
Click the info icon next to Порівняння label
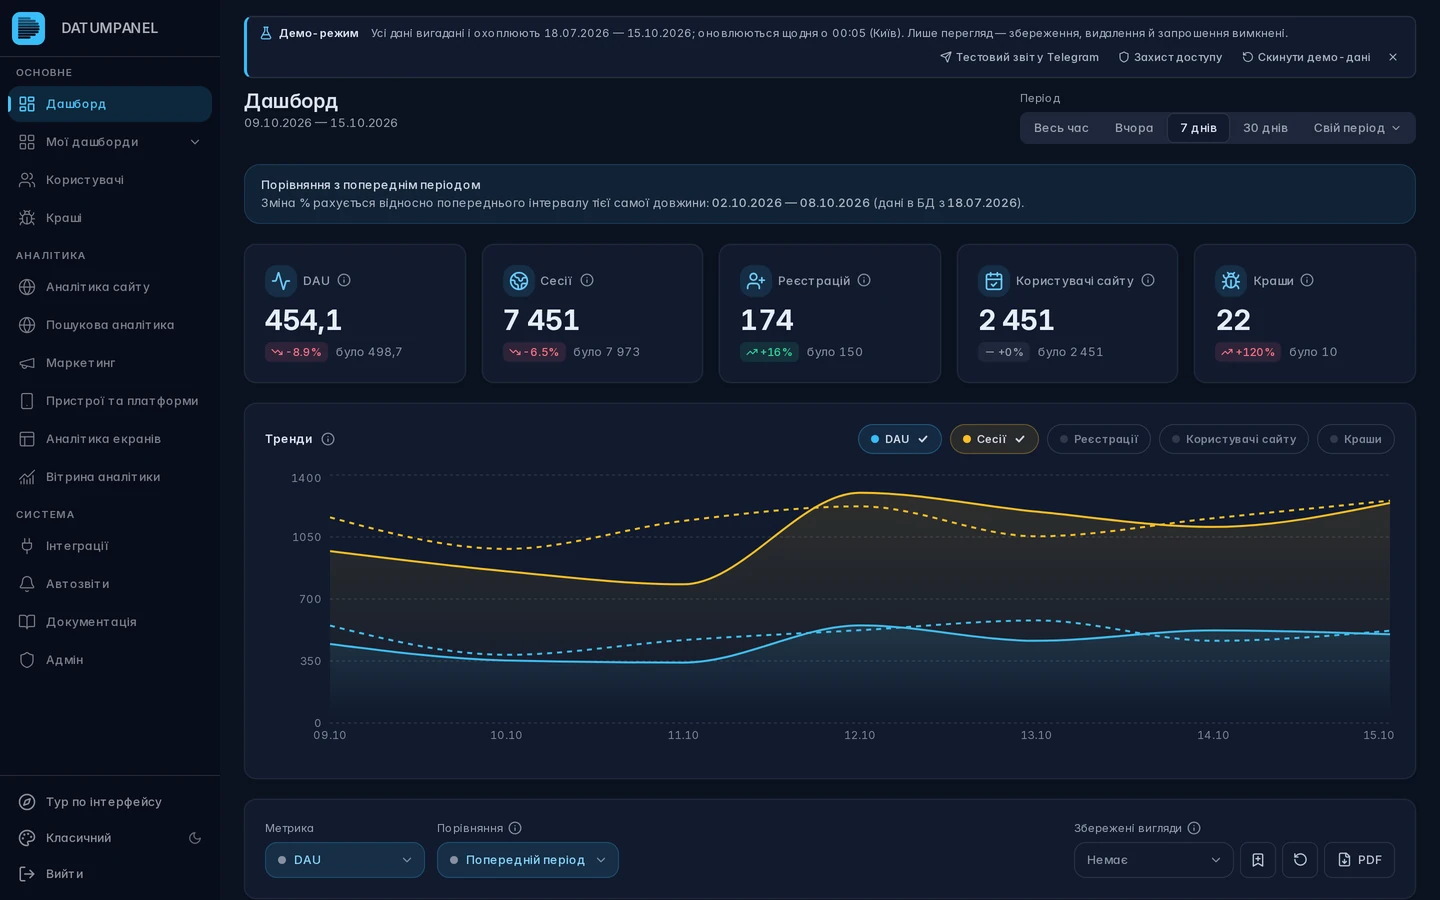(515, 828)
